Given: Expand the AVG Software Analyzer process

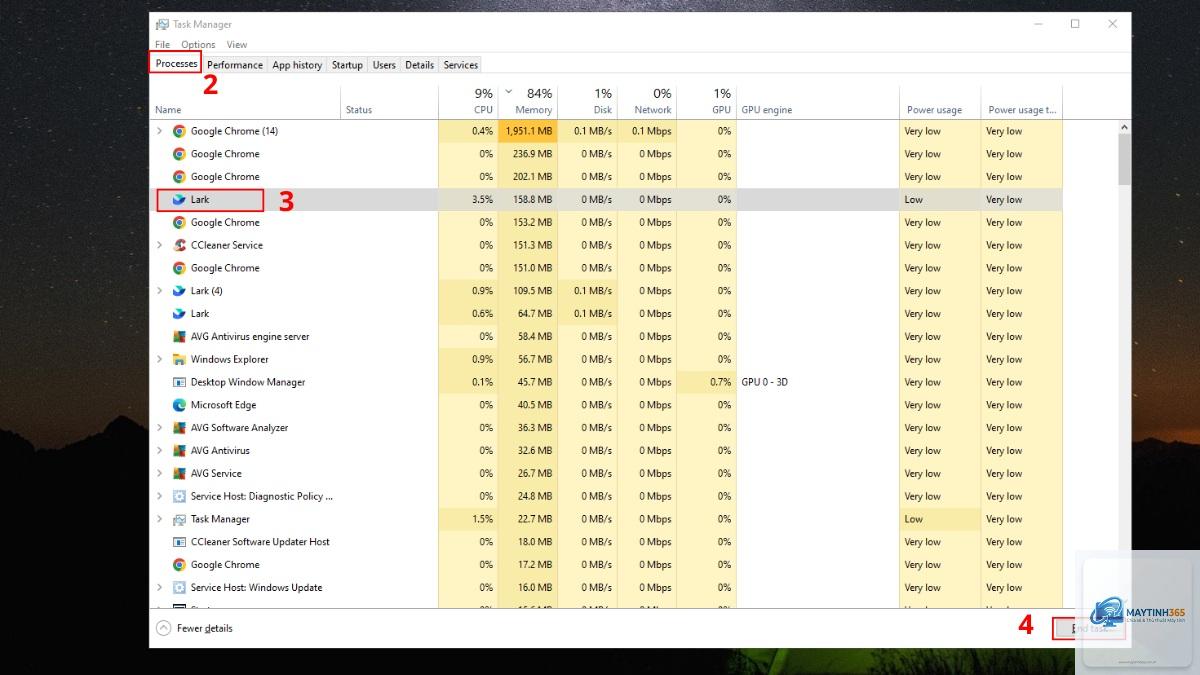Looking at the screenshot, I should [x=159, y=428].
